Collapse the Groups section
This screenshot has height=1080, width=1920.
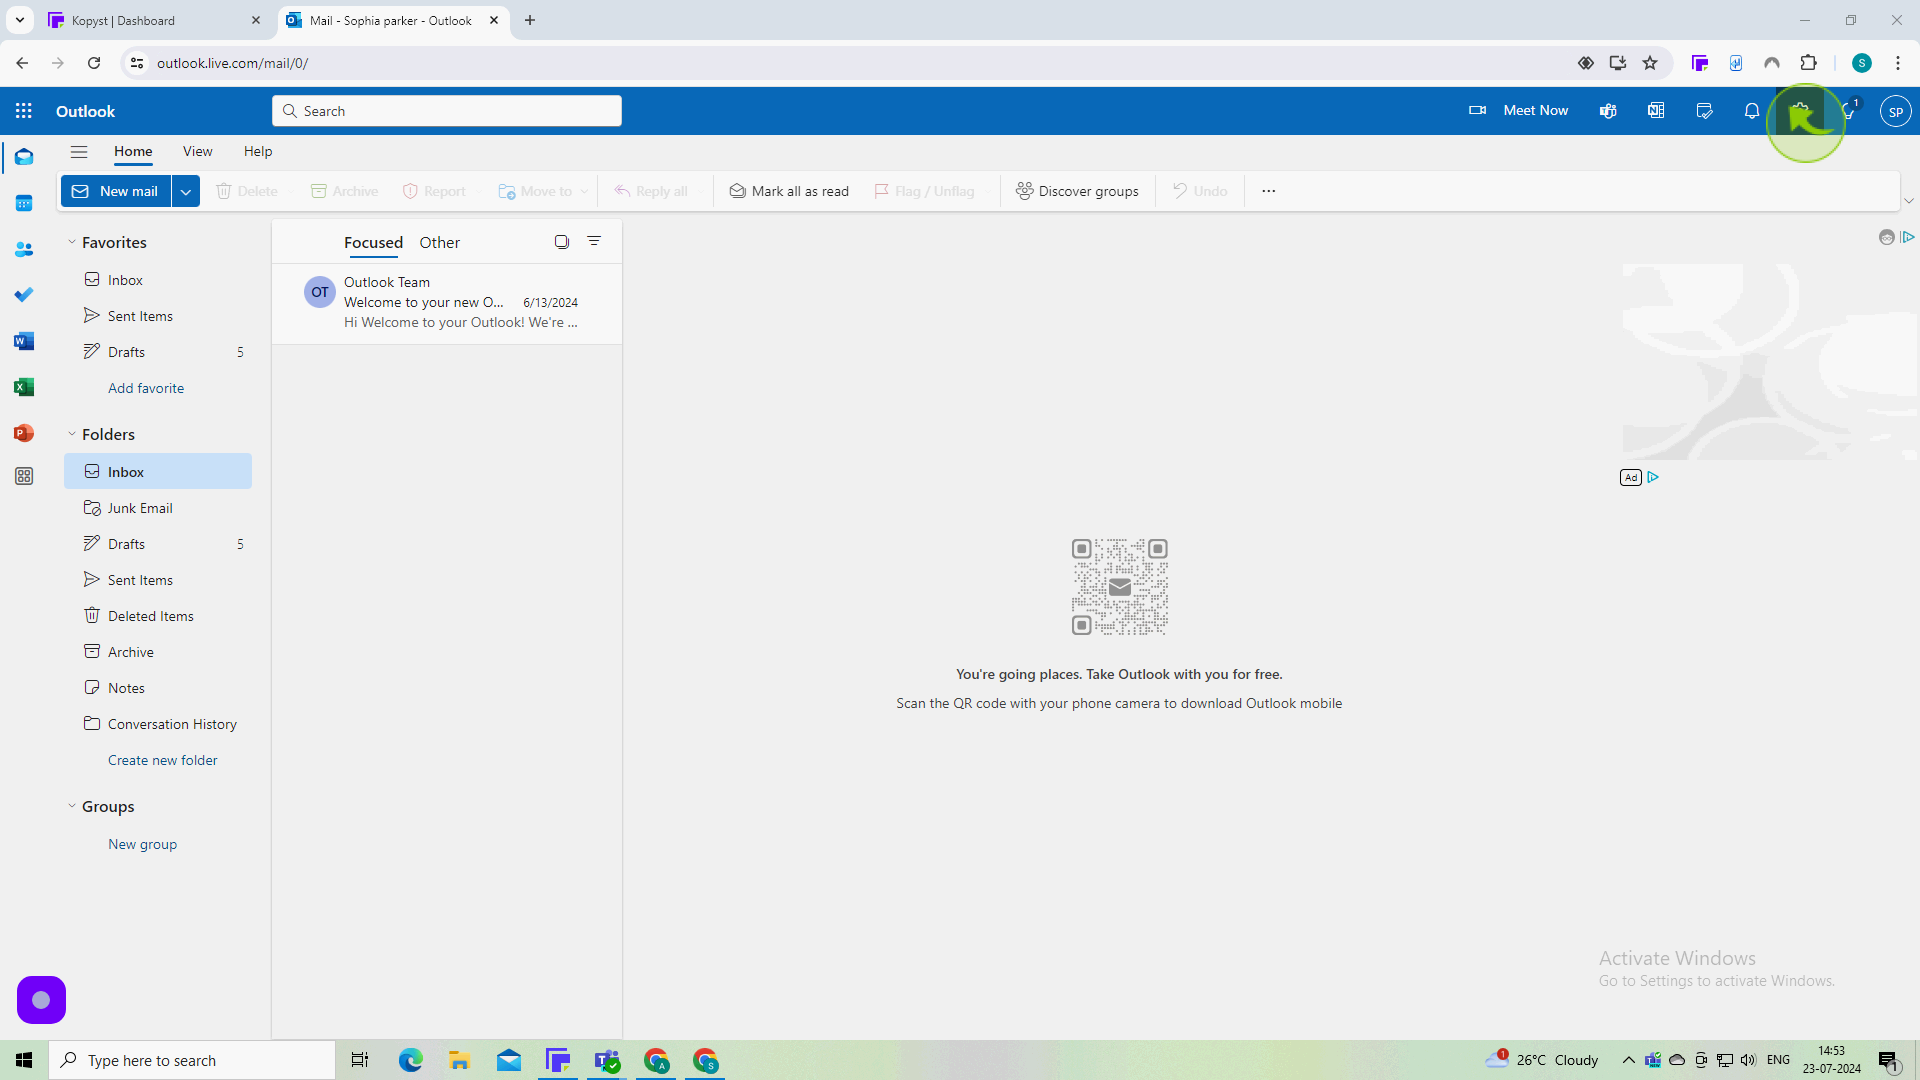click(71, 806)
